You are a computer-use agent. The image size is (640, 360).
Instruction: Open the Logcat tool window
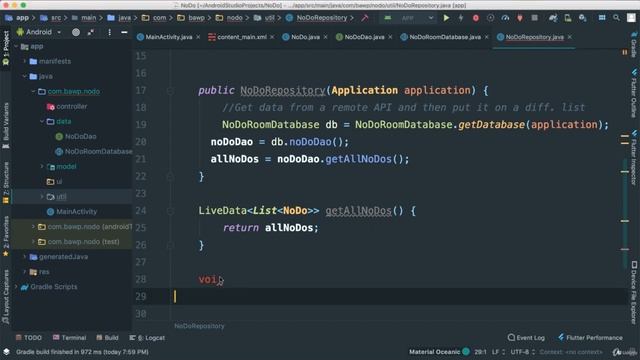click(147, 338)
